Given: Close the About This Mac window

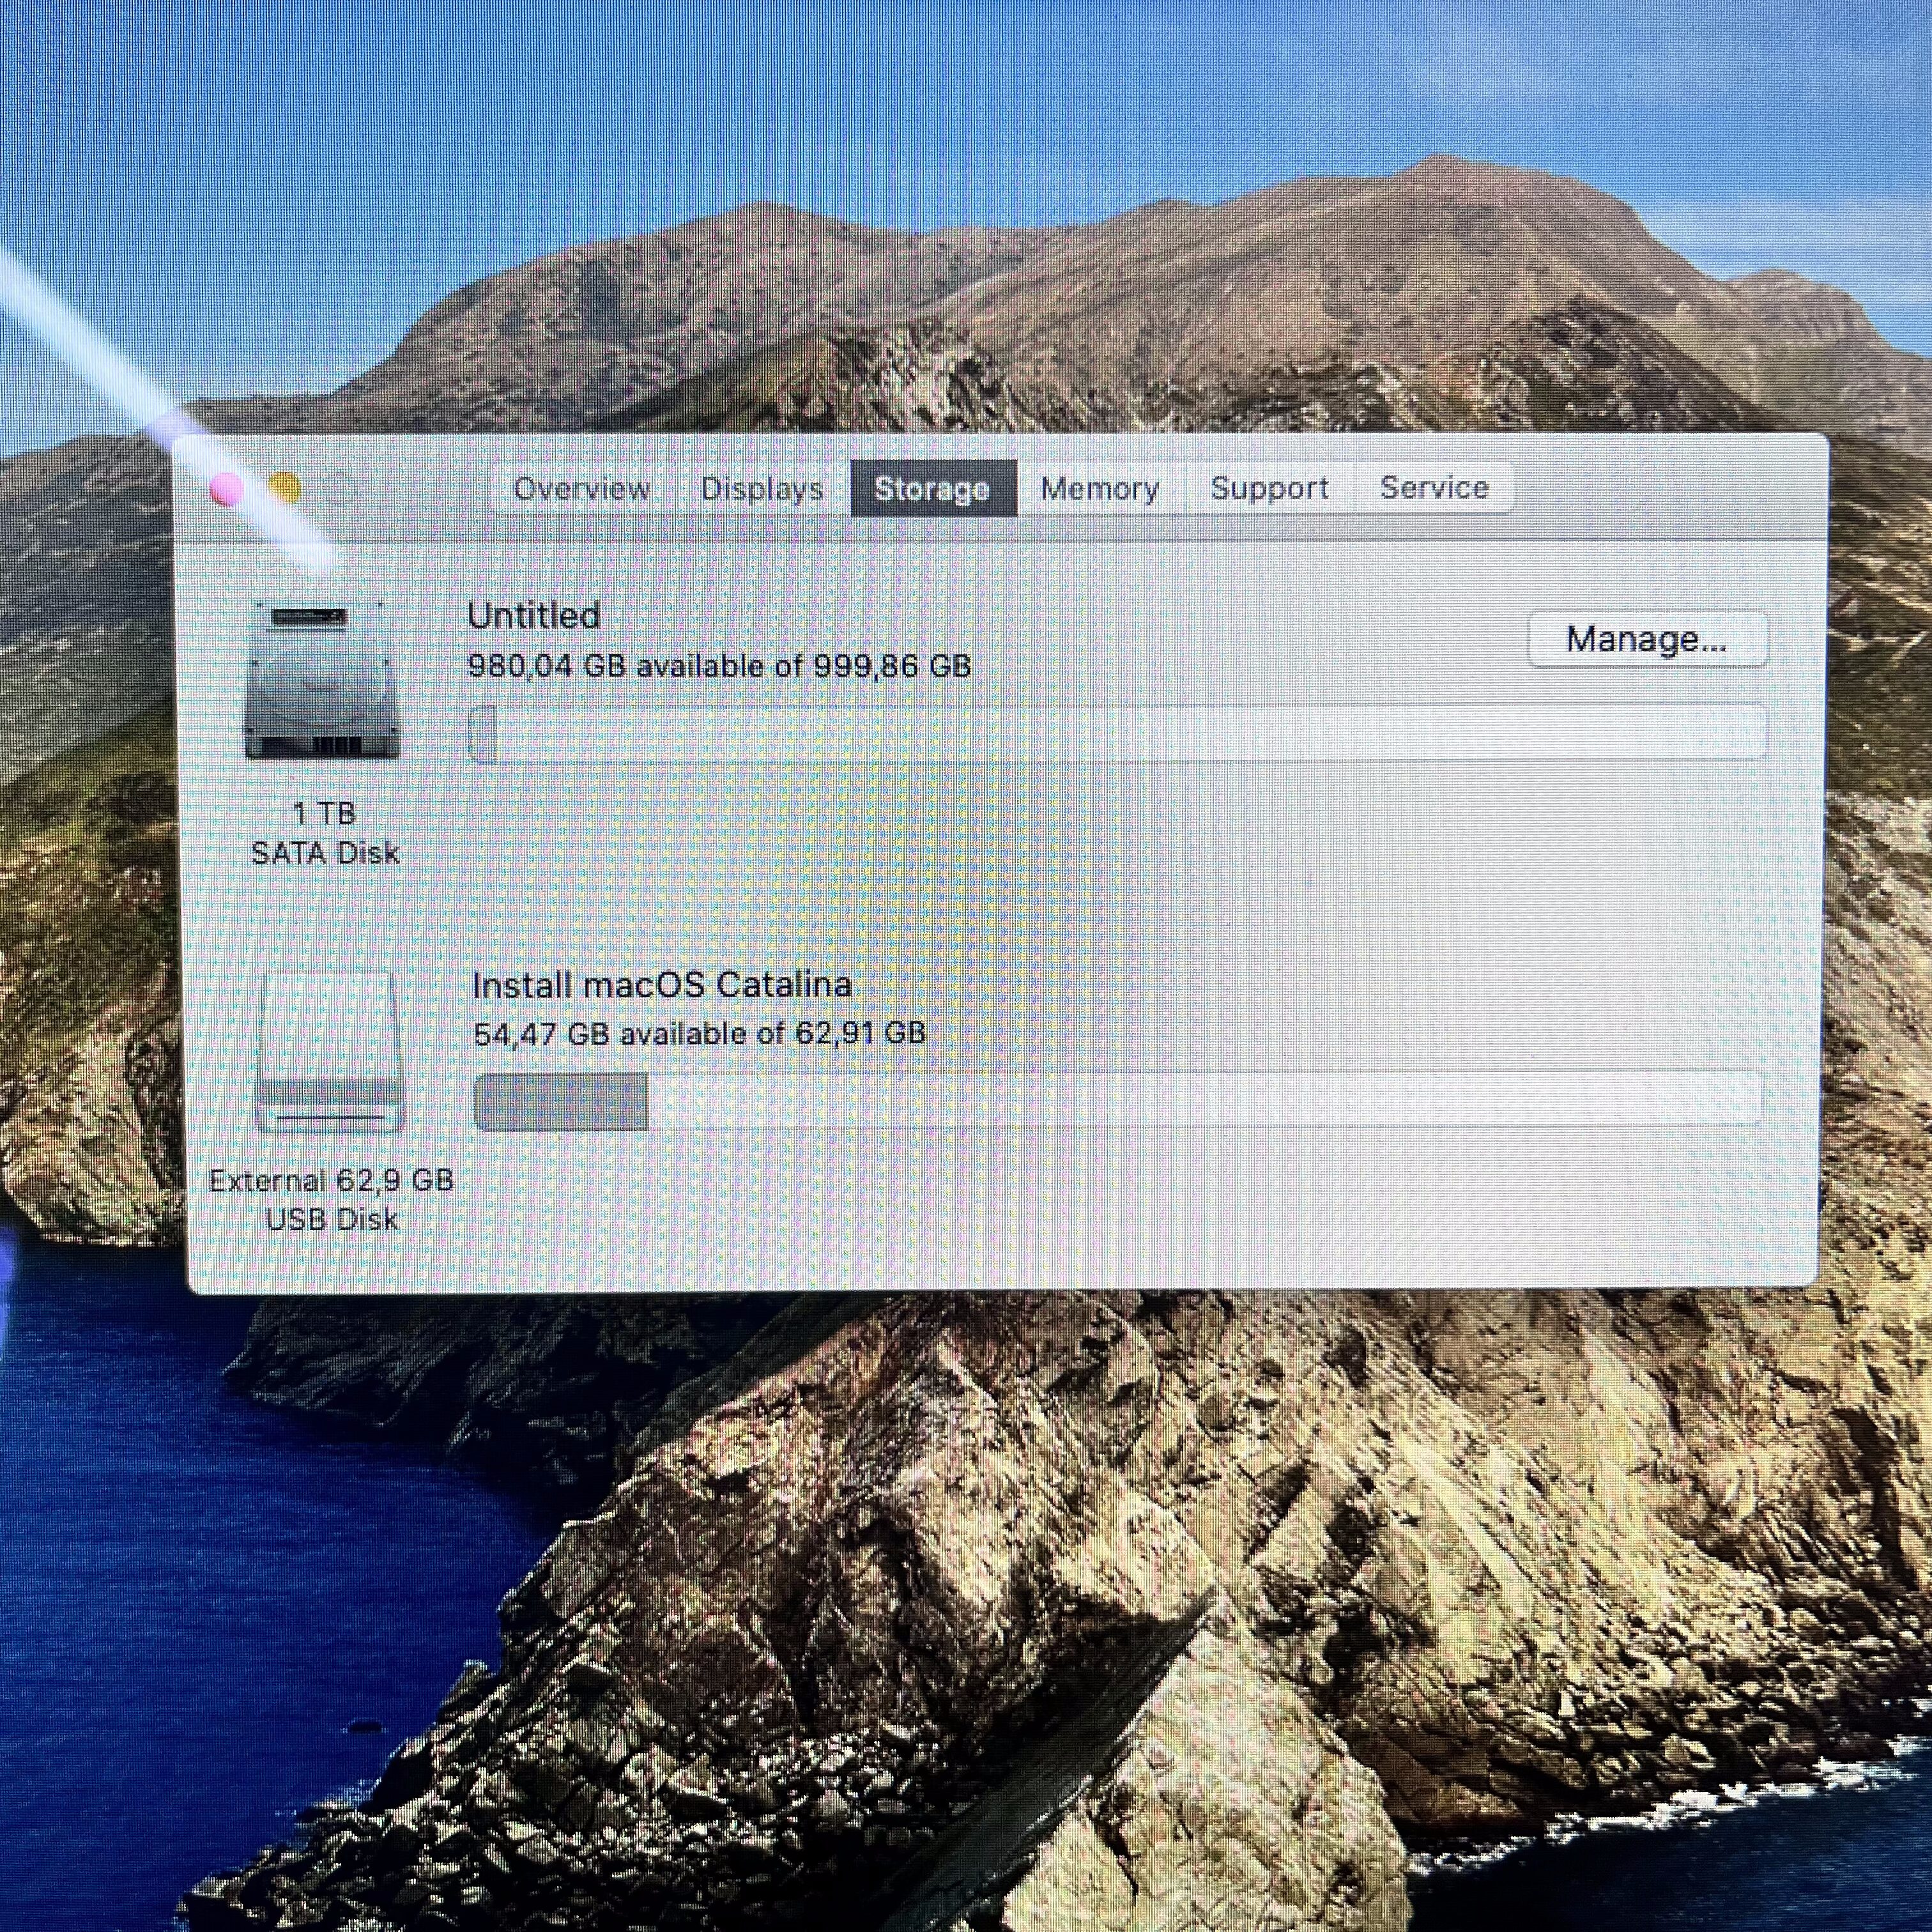Looking at the screenshot, I should point(227,489).
